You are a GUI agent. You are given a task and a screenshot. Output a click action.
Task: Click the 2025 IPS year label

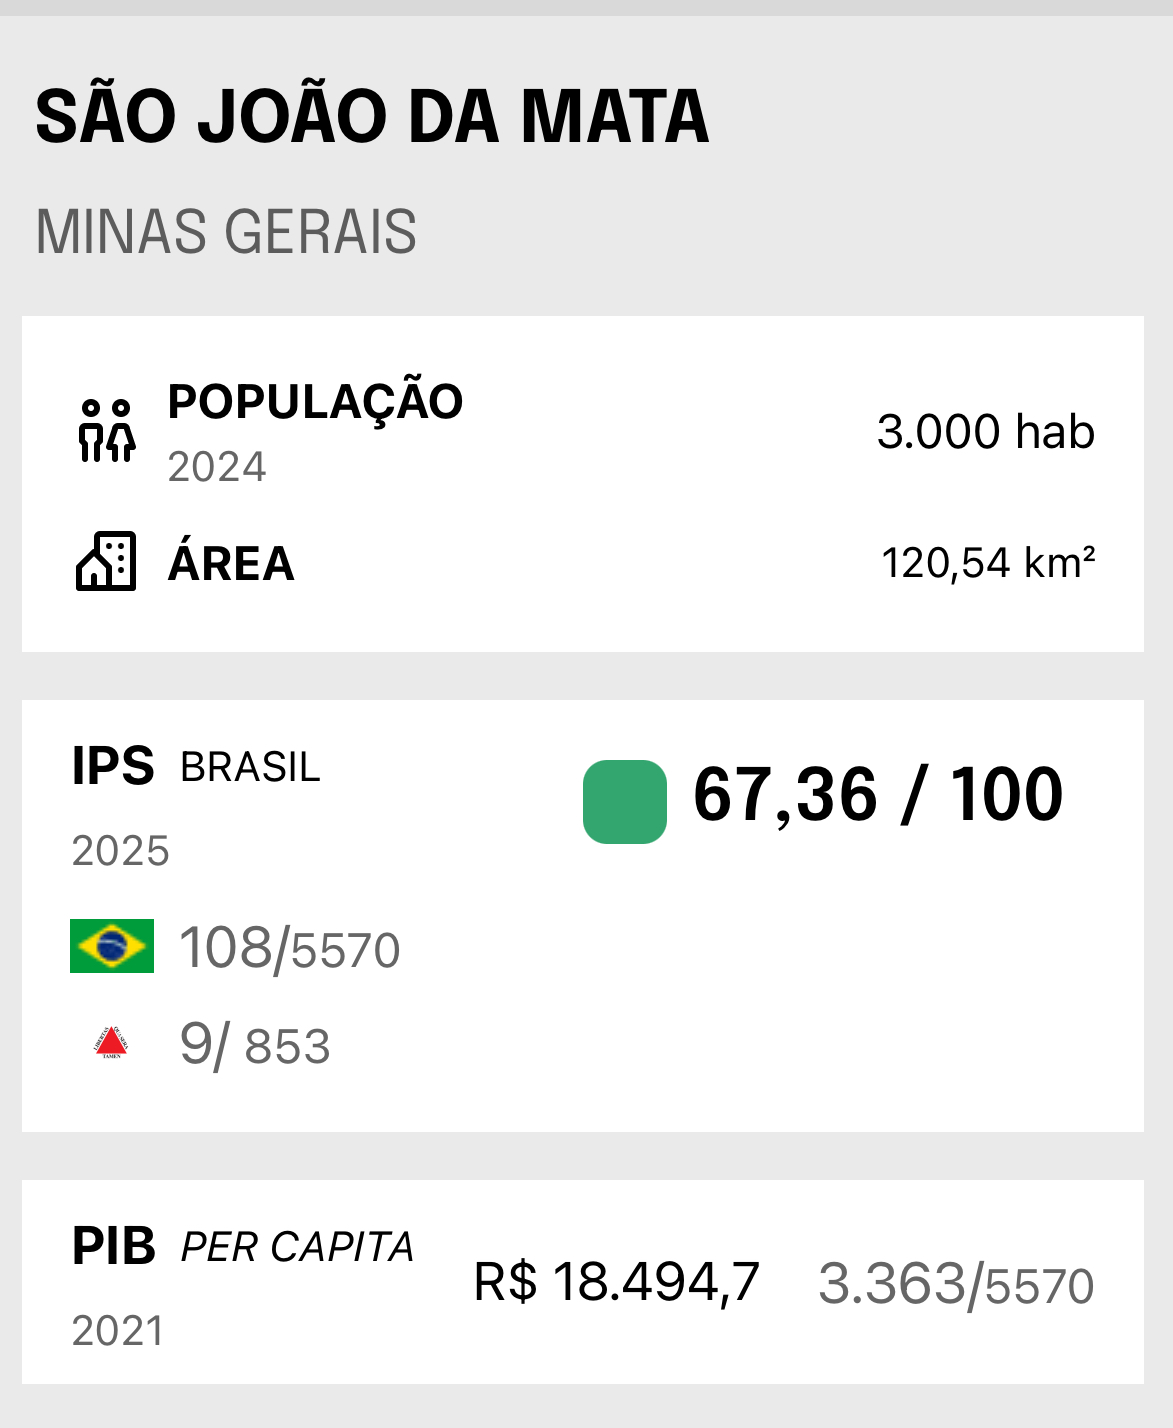121,851
